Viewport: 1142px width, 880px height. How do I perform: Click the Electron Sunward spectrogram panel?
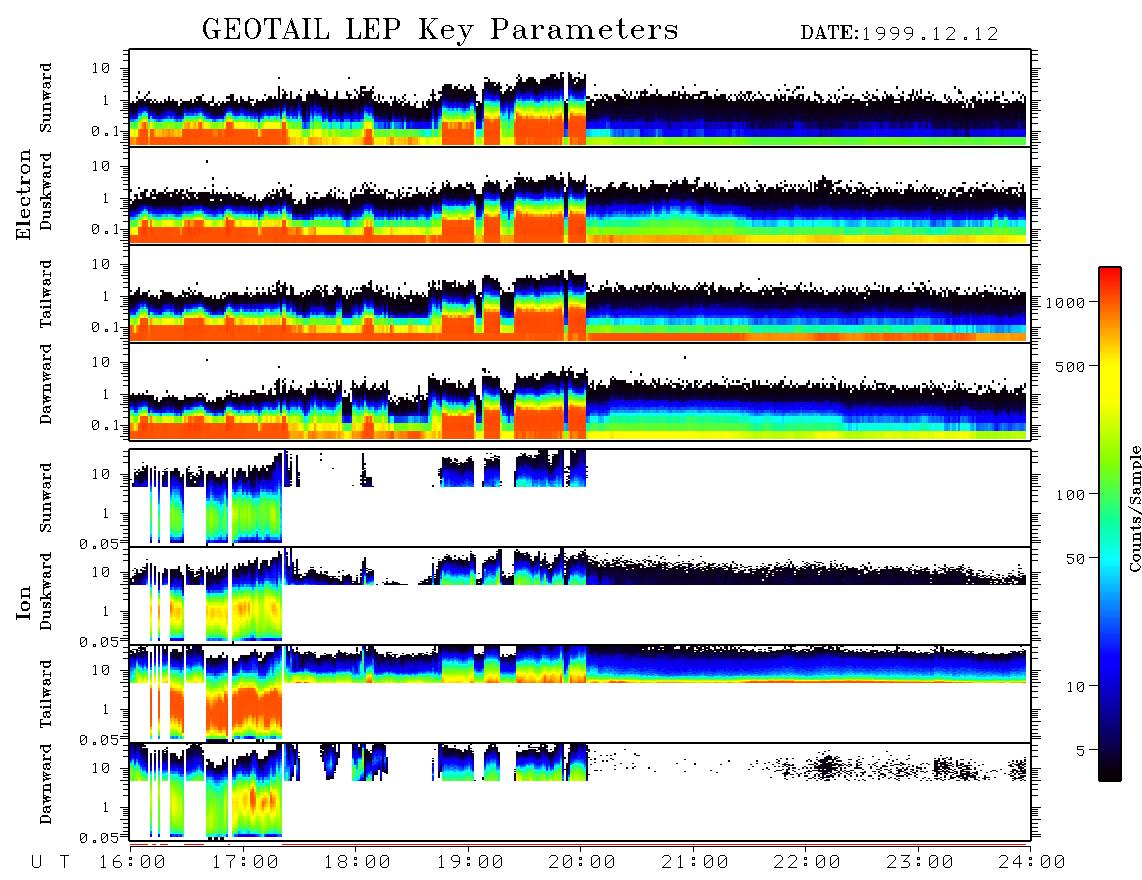pyautogui.click(x=580, y=98)
